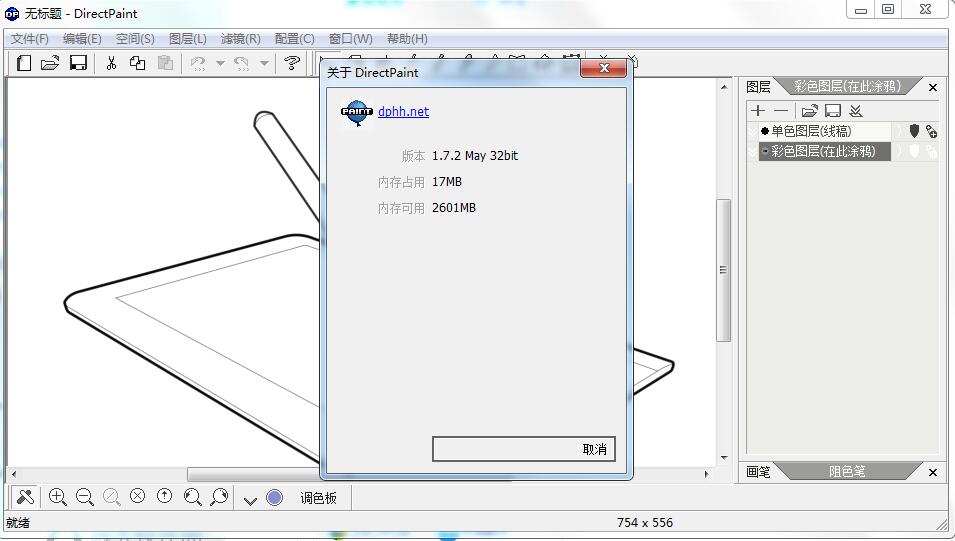Open the 配置(C) menu

pyautogui.click(x=294, y=39)
